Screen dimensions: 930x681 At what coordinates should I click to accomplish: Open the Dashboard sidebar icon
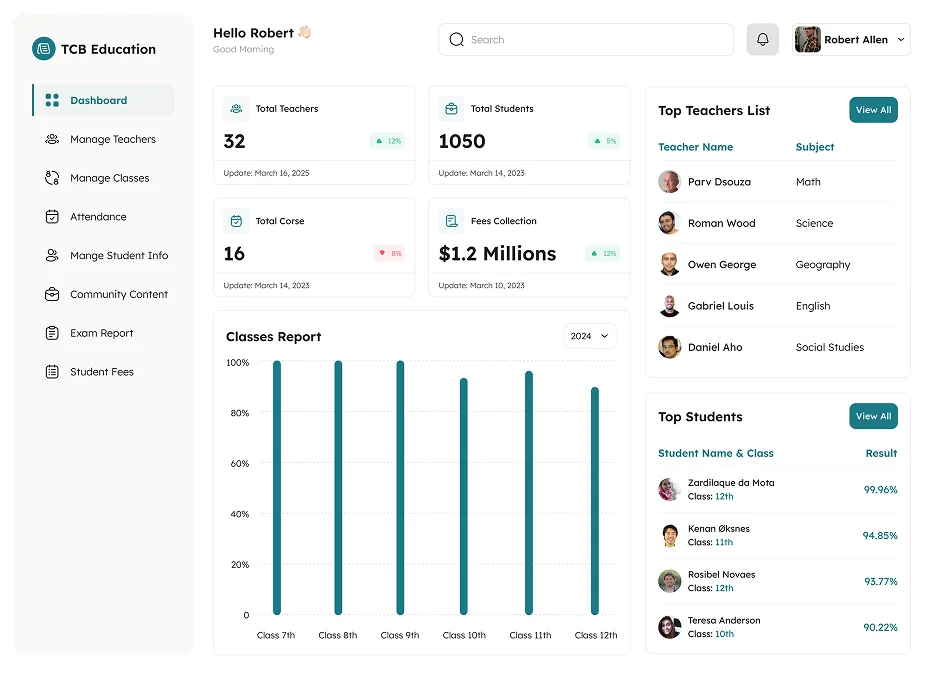coord(52,100)
